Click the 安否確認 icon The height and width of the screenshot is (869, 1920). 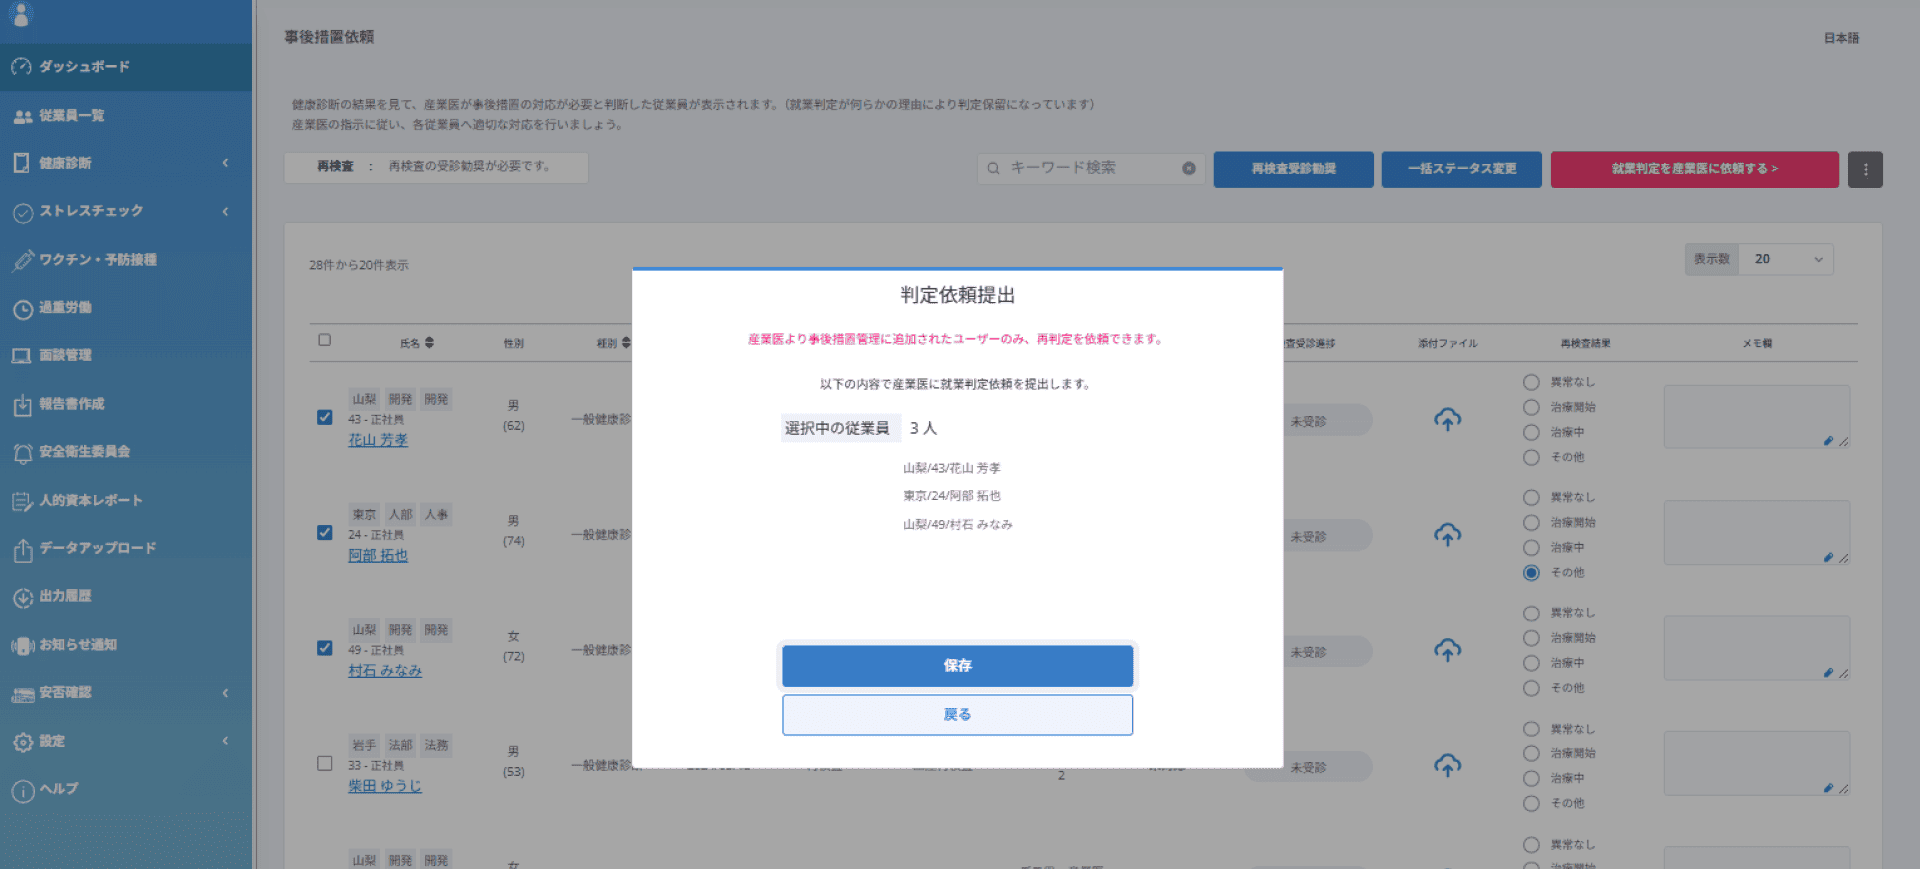point(22,694)
